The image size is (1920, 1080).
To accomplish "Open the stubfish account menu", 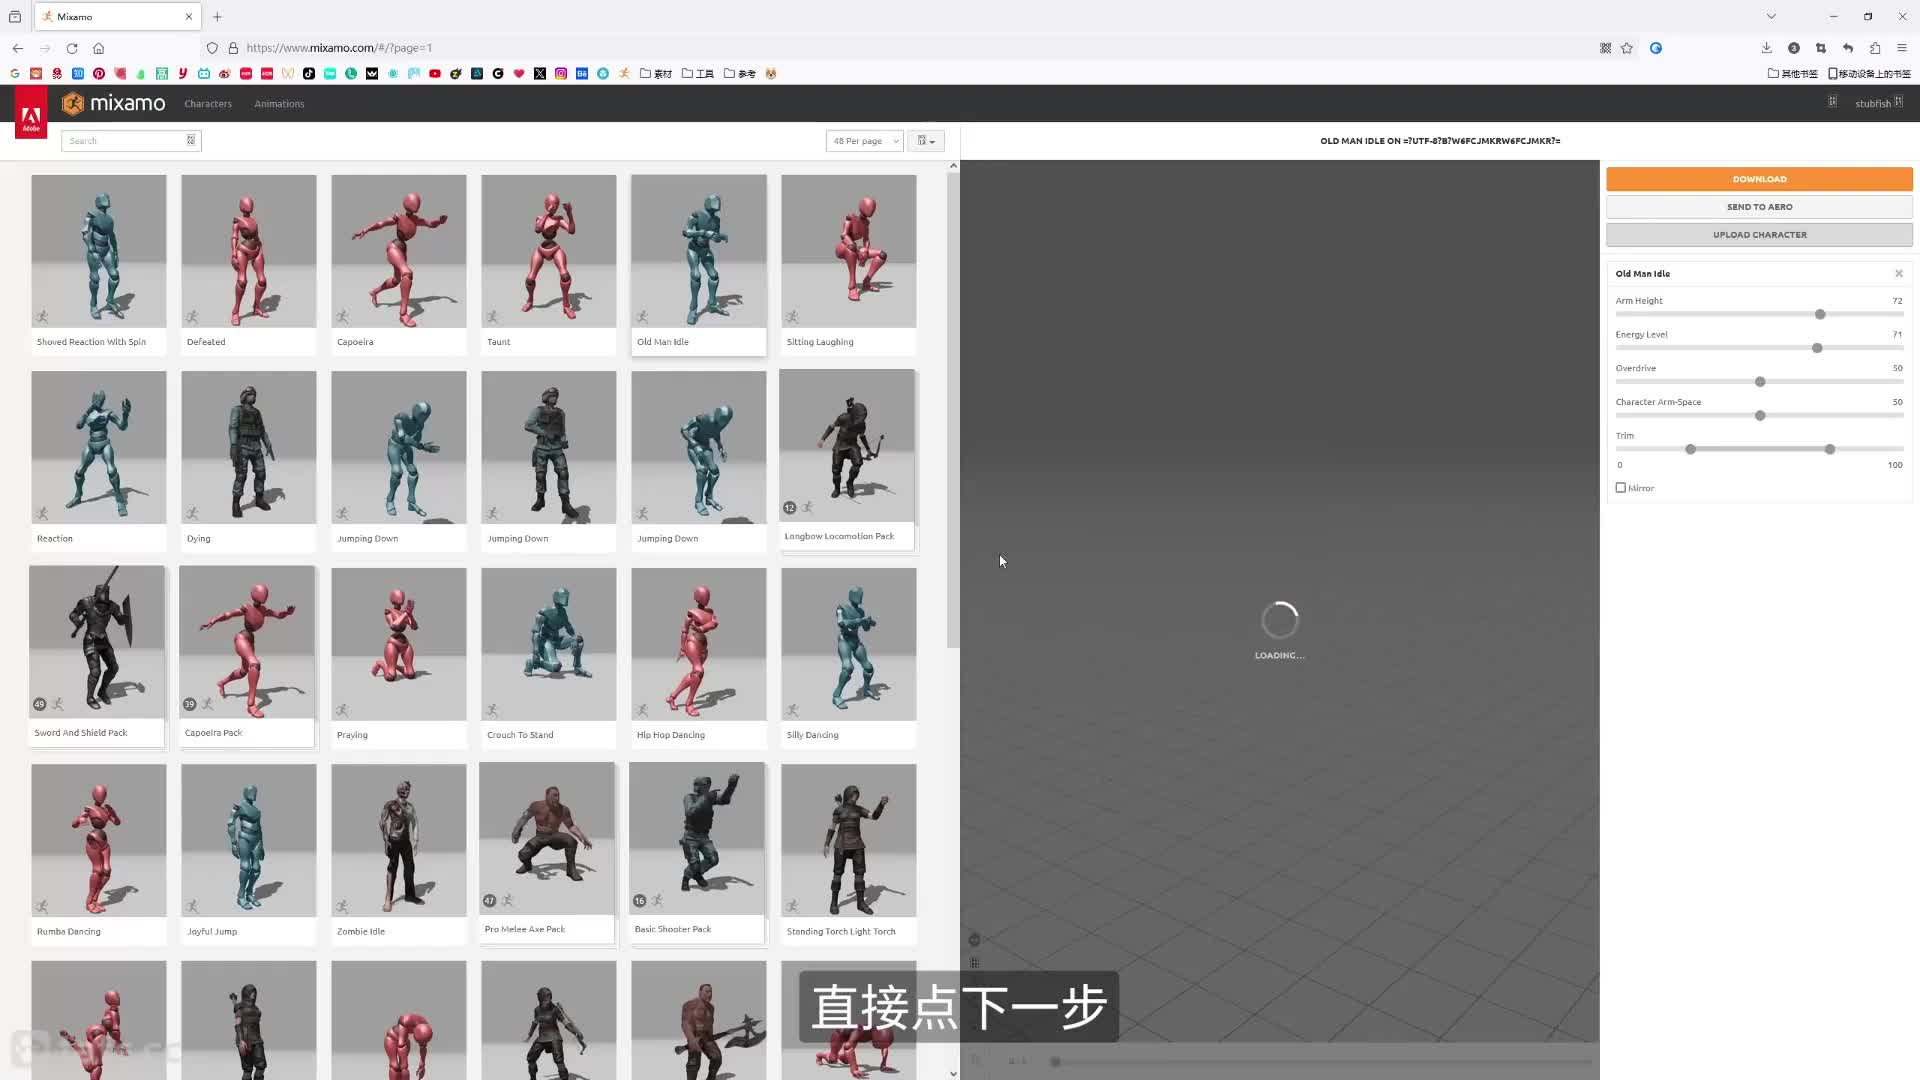I will [1879, 103].
